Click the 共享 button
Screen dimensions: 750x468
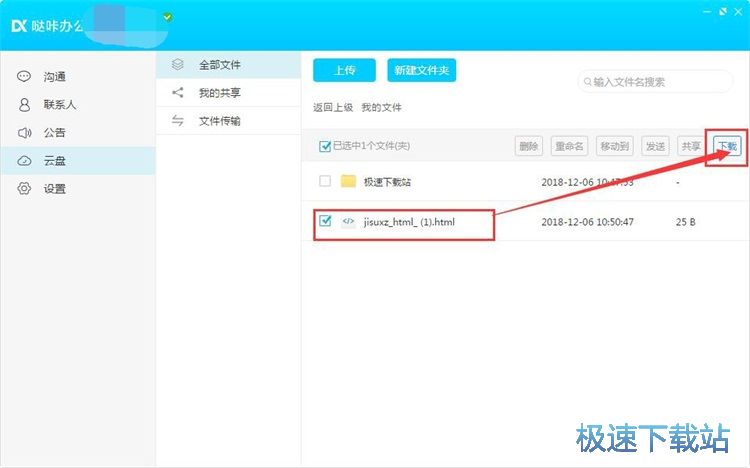tap(691, 146)
